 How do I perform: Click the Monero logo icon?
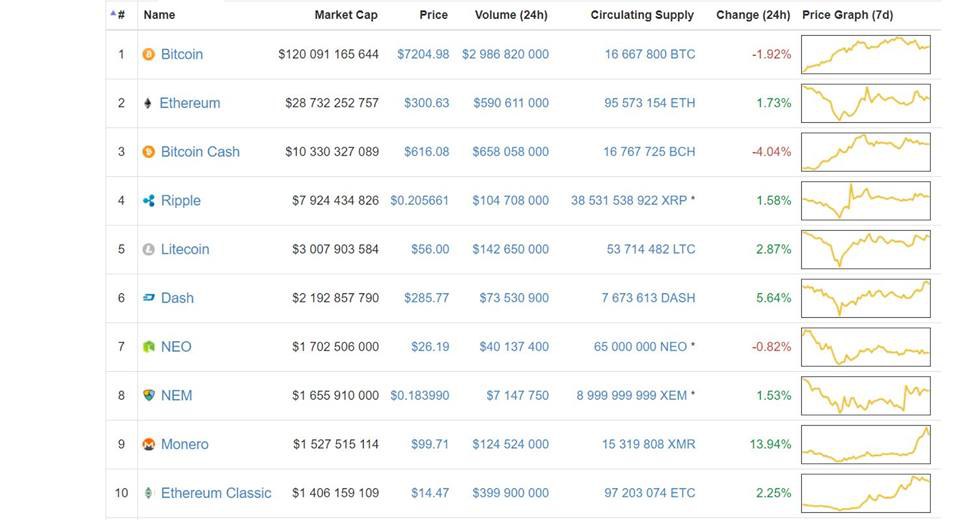pos(148,444)
